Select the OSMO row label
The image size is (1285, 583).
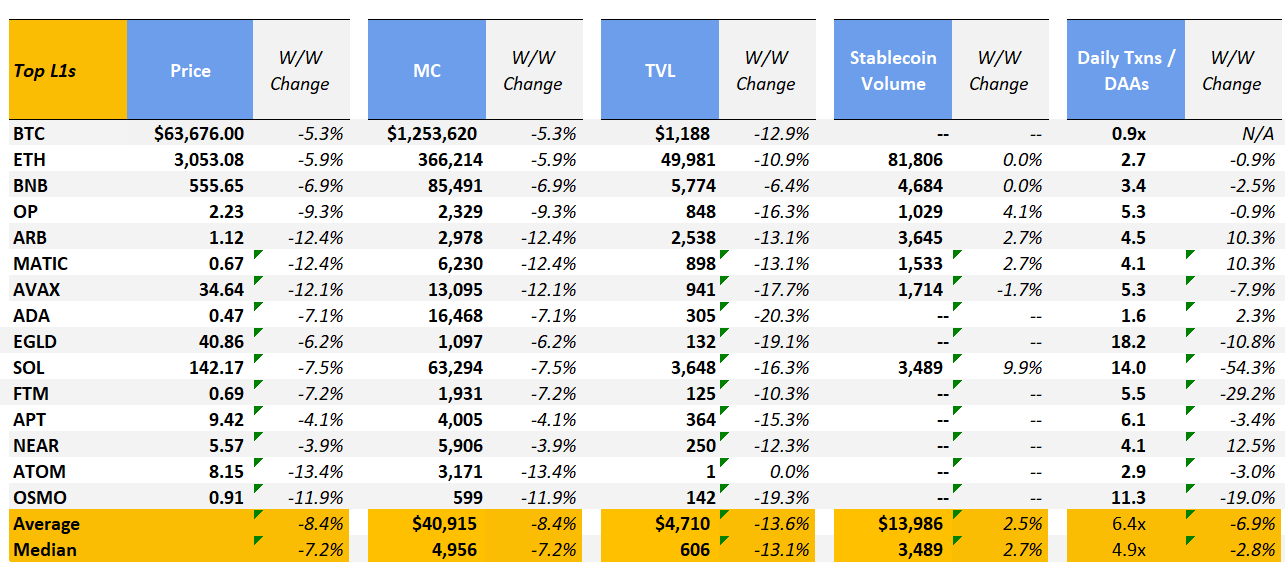click(x=36, y=497)
